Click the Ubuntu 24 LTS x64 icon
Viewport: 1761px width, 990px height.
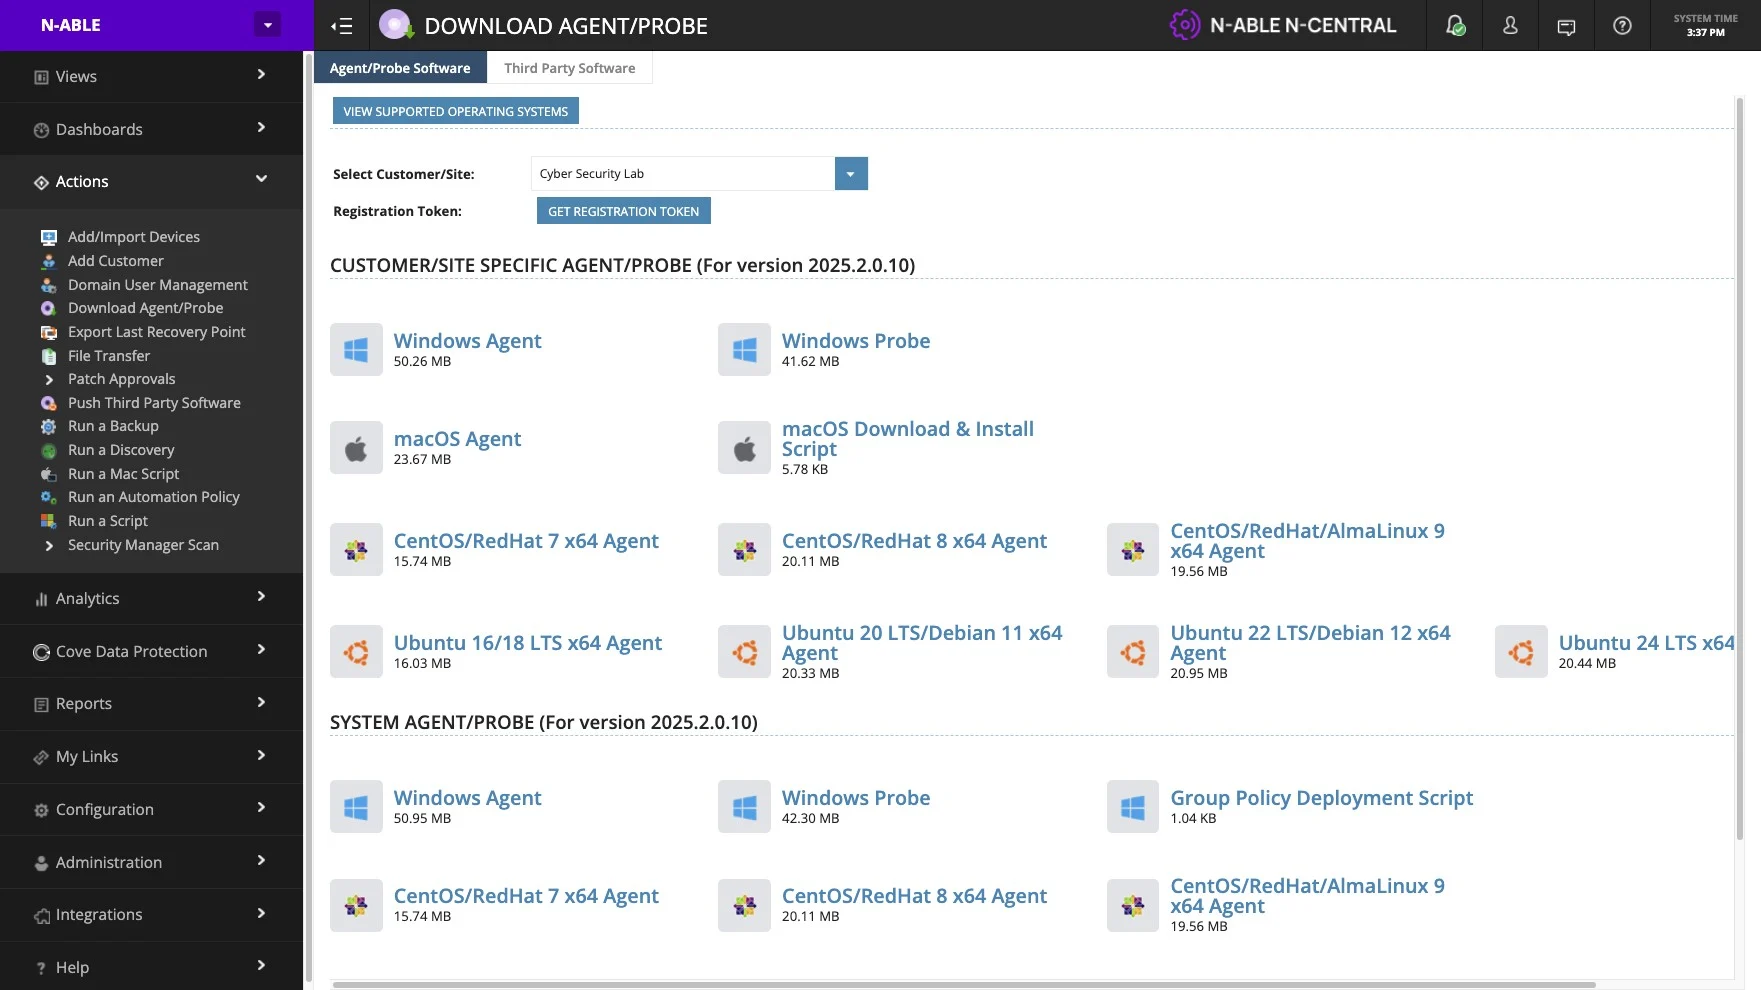click(1521, 651)
